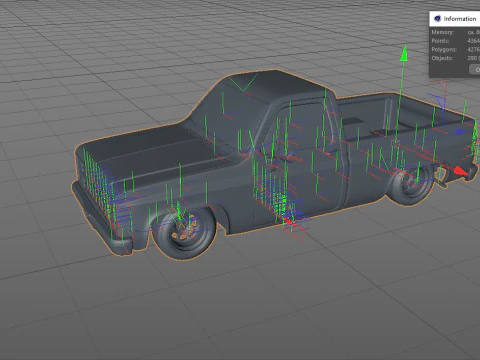Click the red X-axis arrow handle
Screen dimensions: 480x360
[x=461, y=171]
